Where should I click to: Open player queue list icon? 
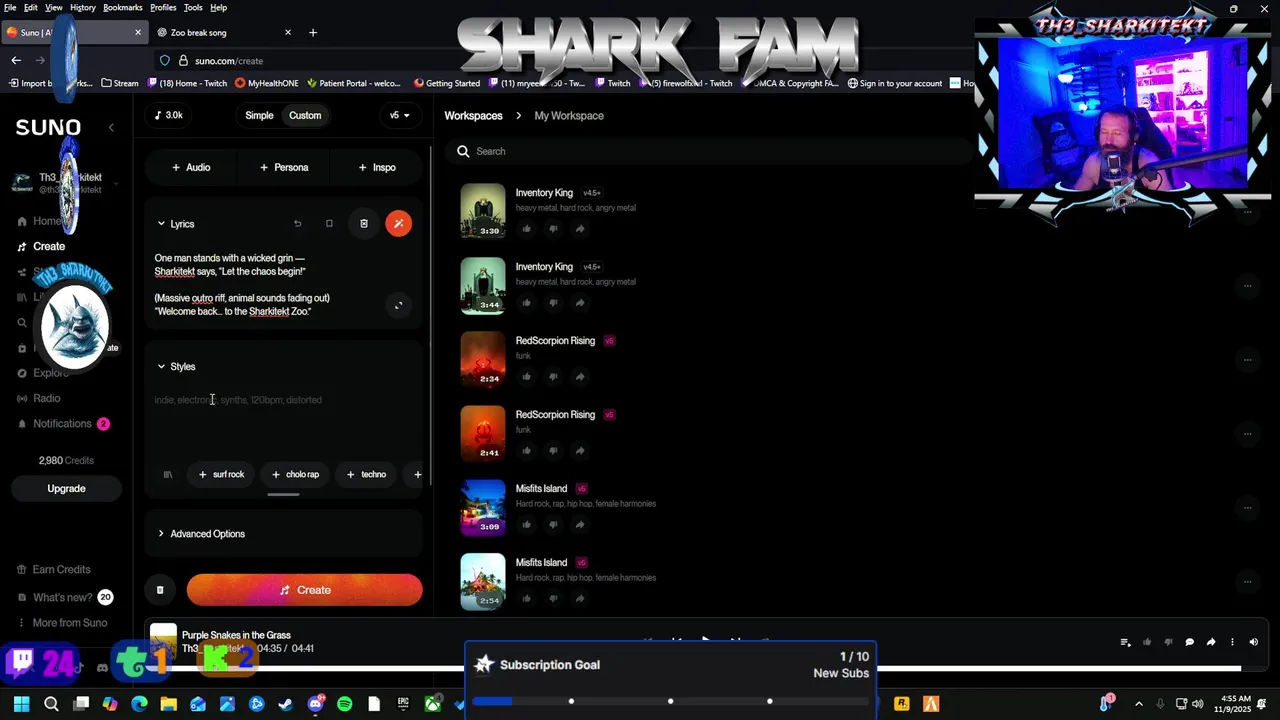tap(1125, 642)
